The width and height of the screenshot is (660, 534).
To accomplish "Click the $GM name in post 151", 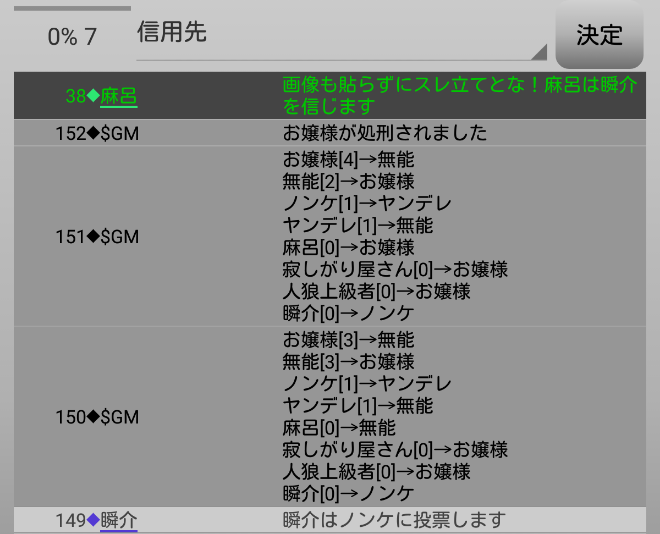I will [120, 237].
